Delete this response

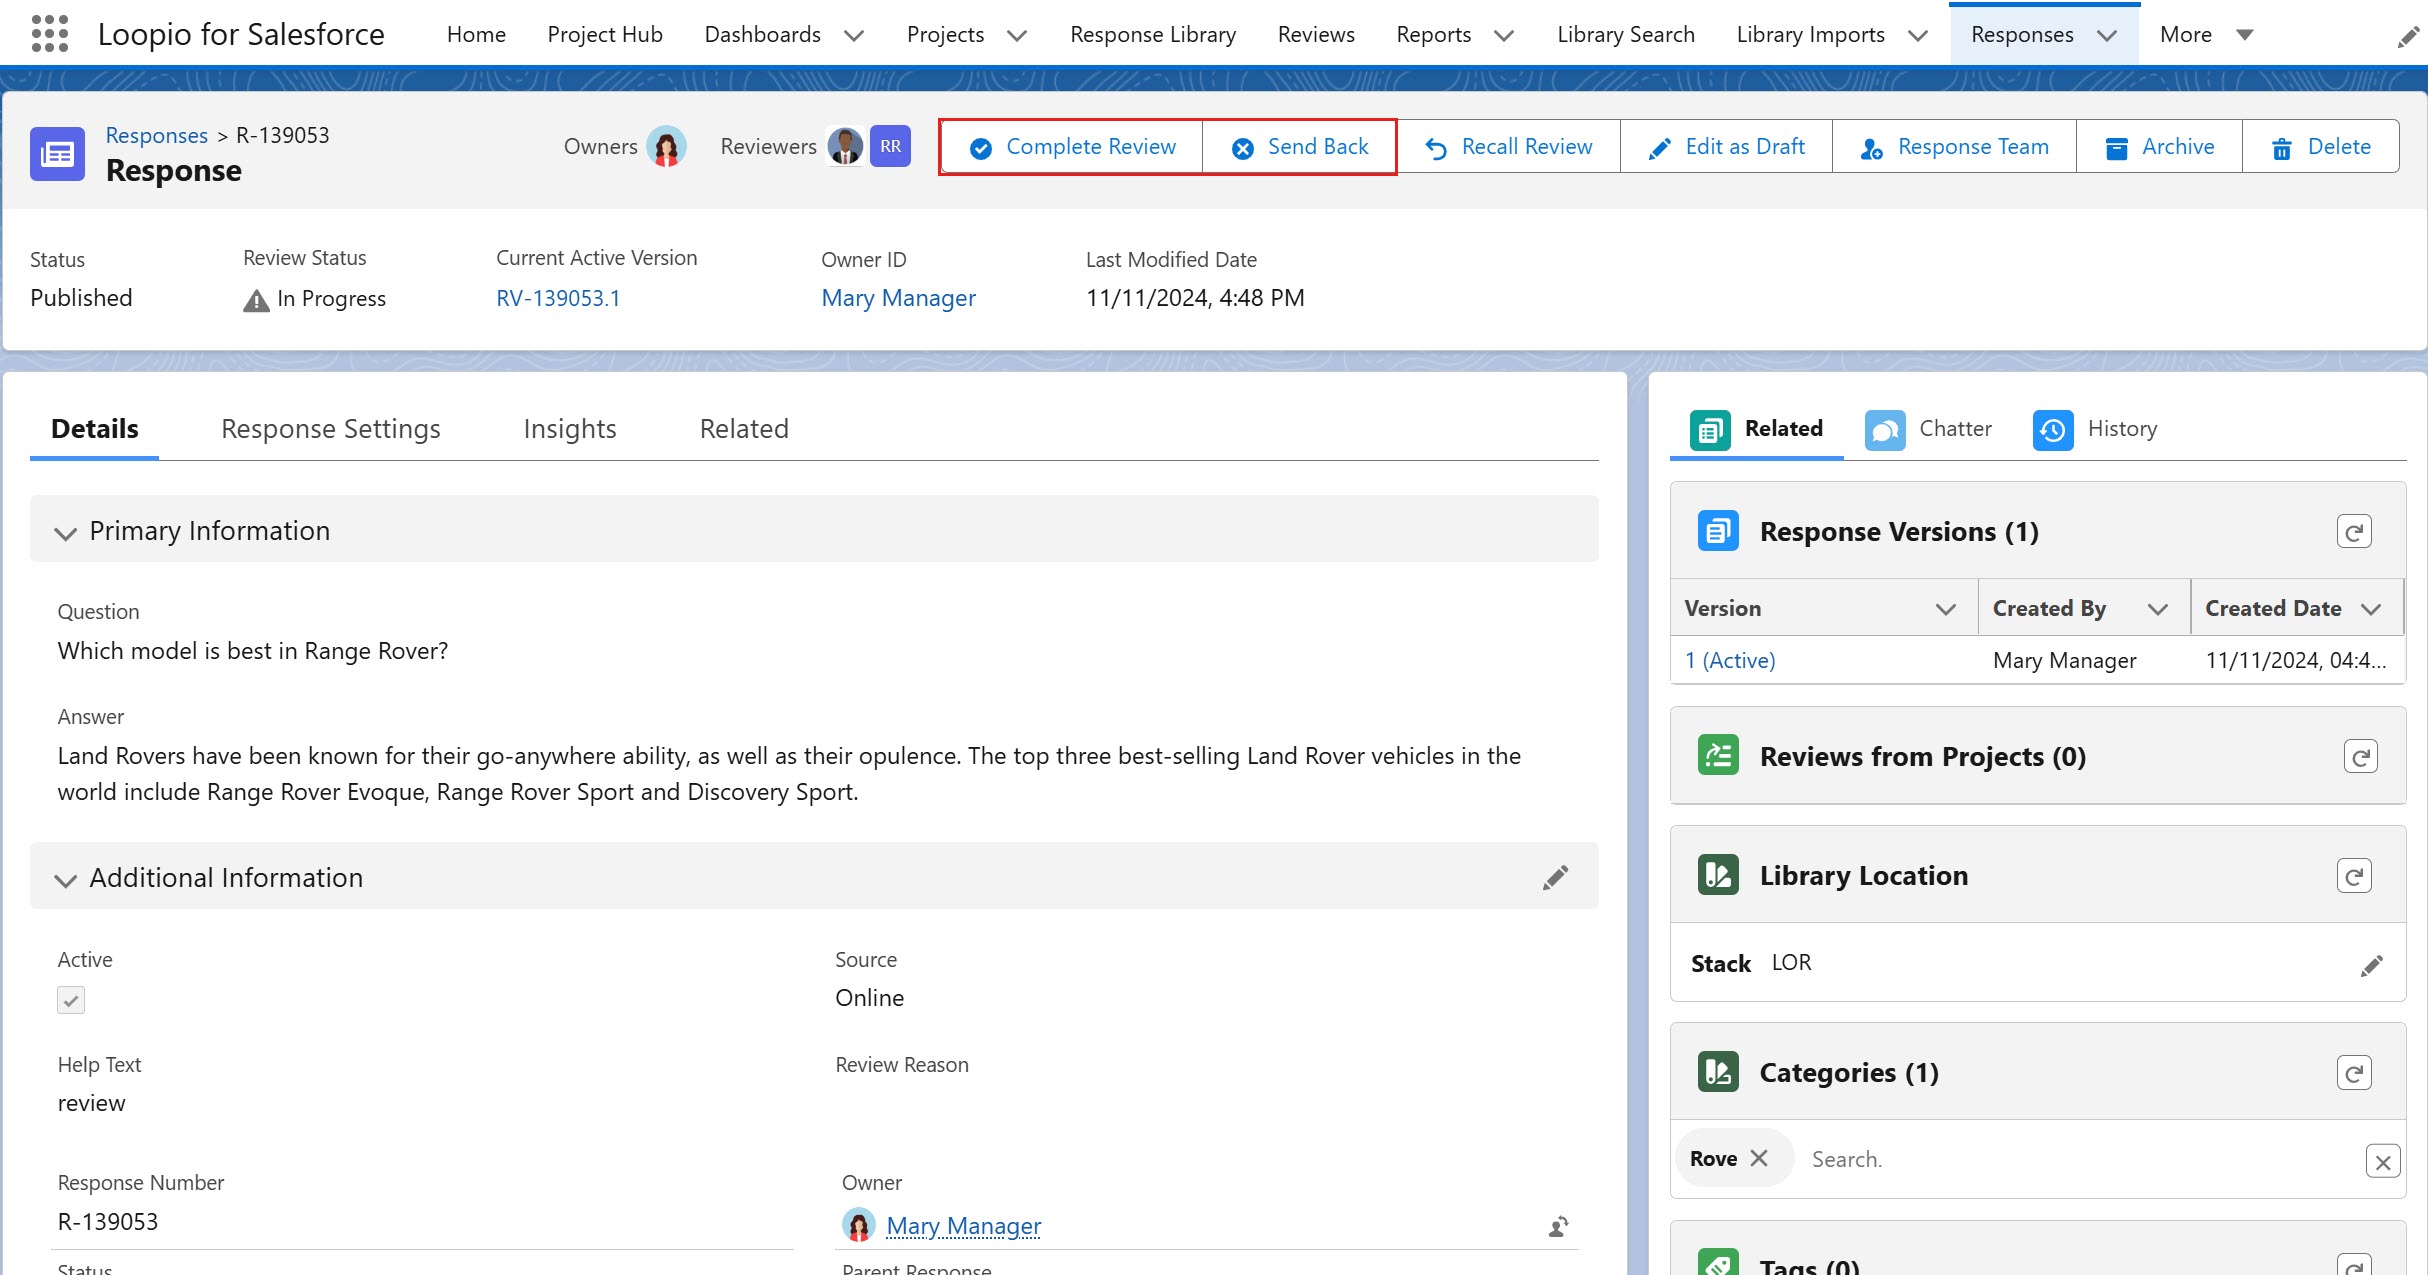(x=2320, y=147)
